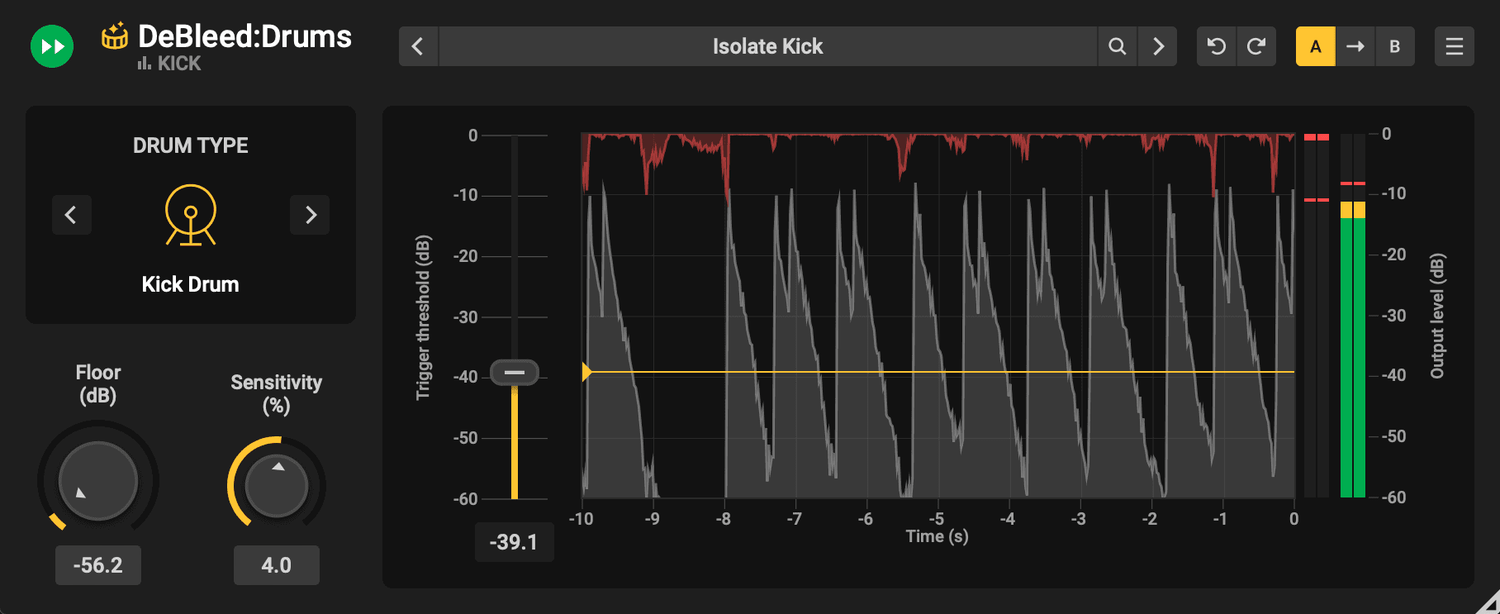Go to previous preset
Viewport: 1500px width, 614px height.
pos(418,46)
